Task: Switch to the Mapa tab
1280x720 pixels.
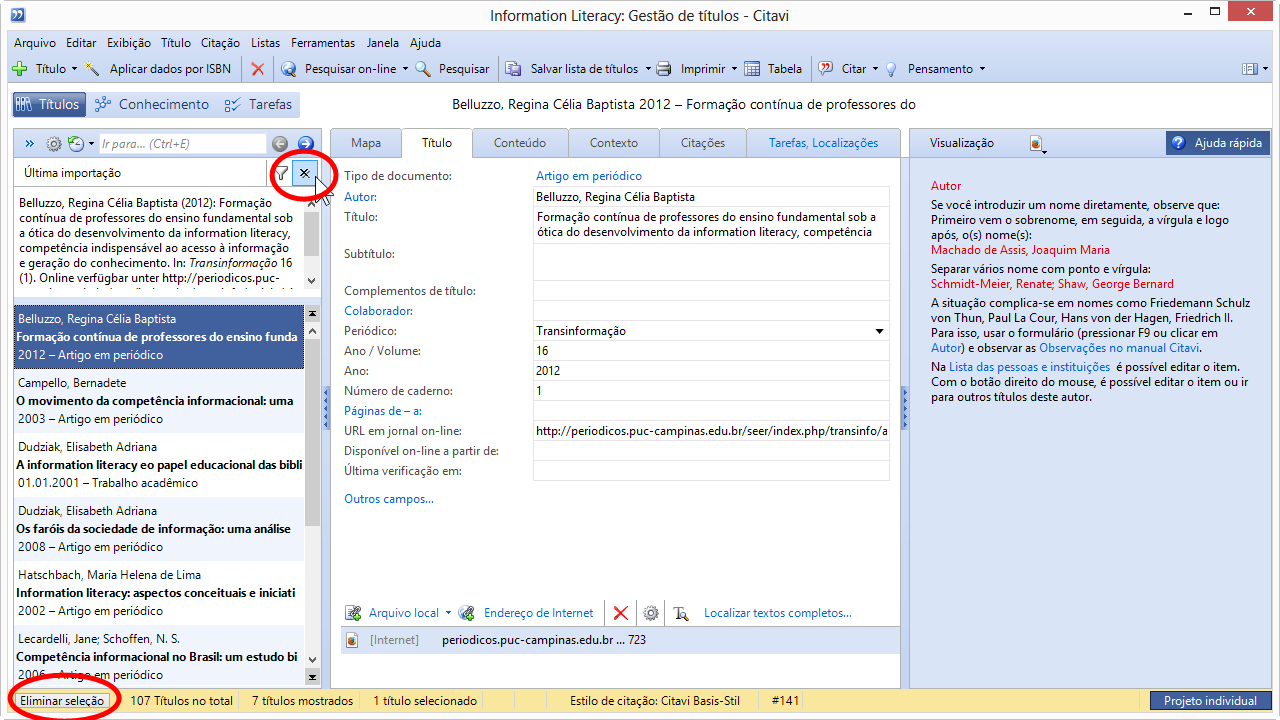Action: (366, 143)
